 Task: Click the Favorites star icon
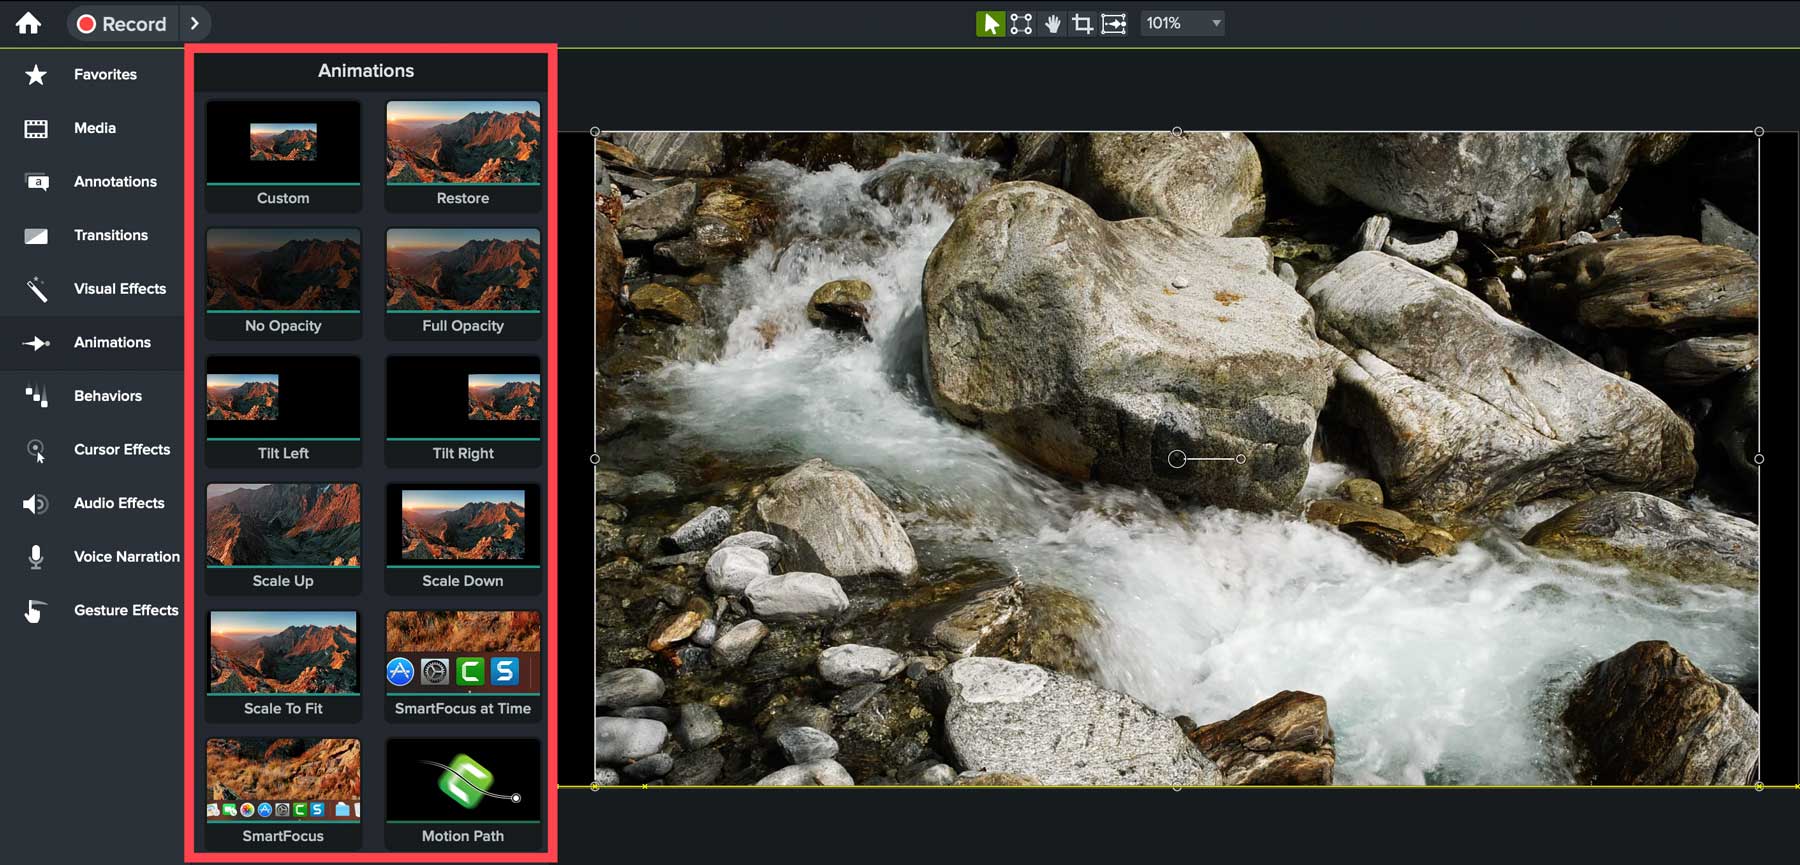click(36, 74)
